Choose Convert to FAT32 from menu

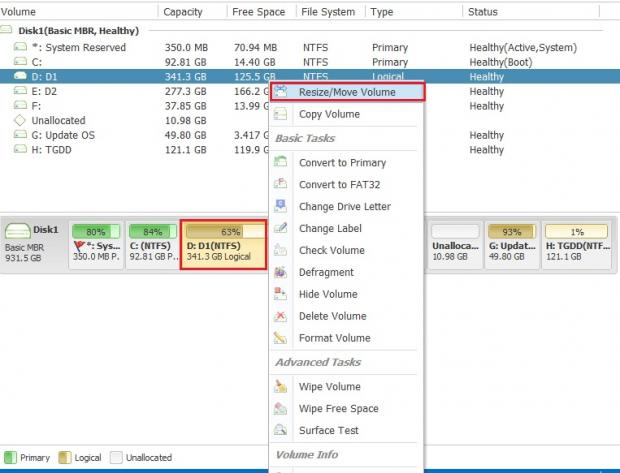tap(339, 184)
